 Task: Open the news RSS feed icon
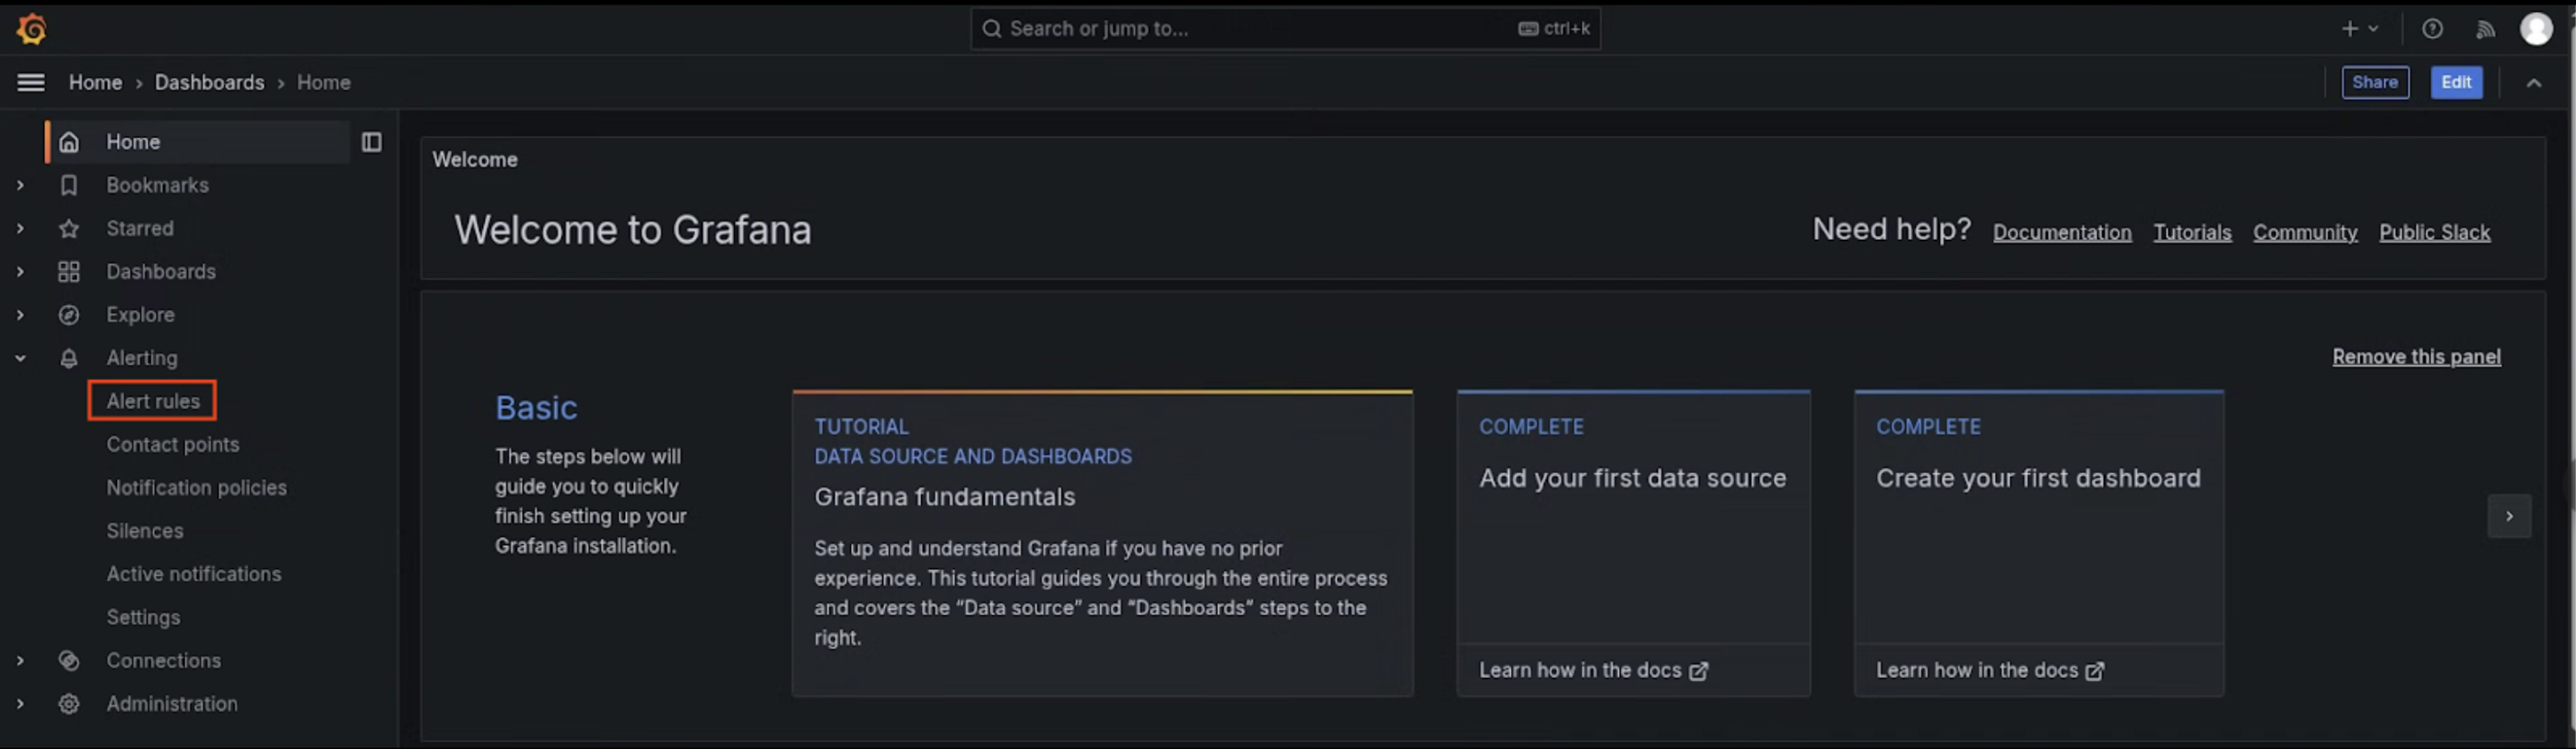[2485, 29]
